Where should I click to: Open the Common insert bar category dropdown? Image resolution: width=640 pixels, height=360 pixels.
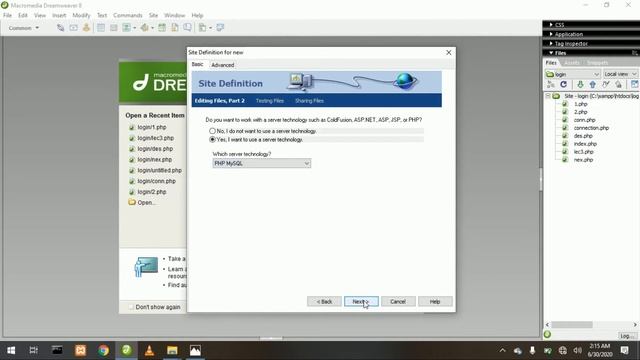pyautogui.click(x=24, y=28)
